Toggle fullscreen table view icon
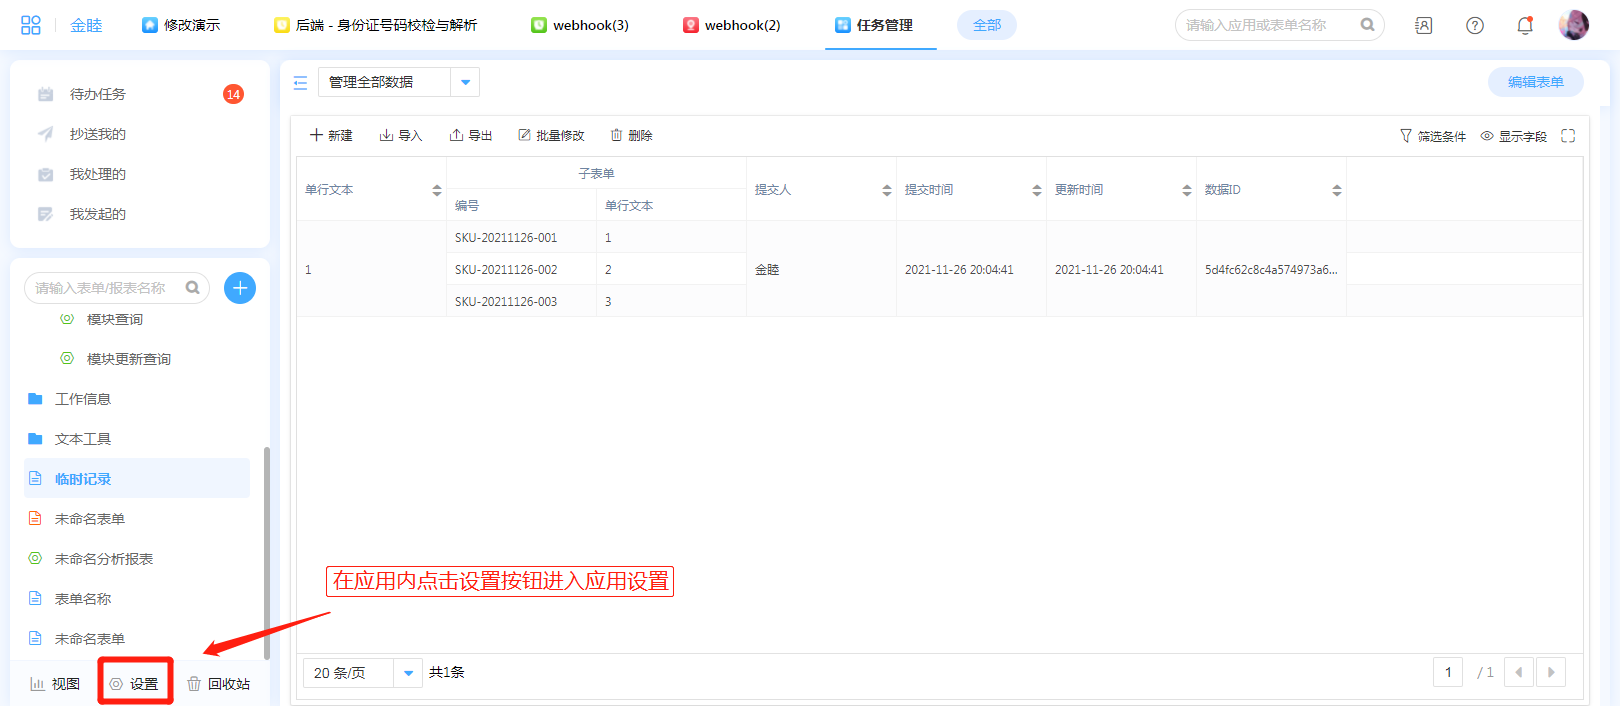Screen dimensions: 1620x706 click(1568, 136)
